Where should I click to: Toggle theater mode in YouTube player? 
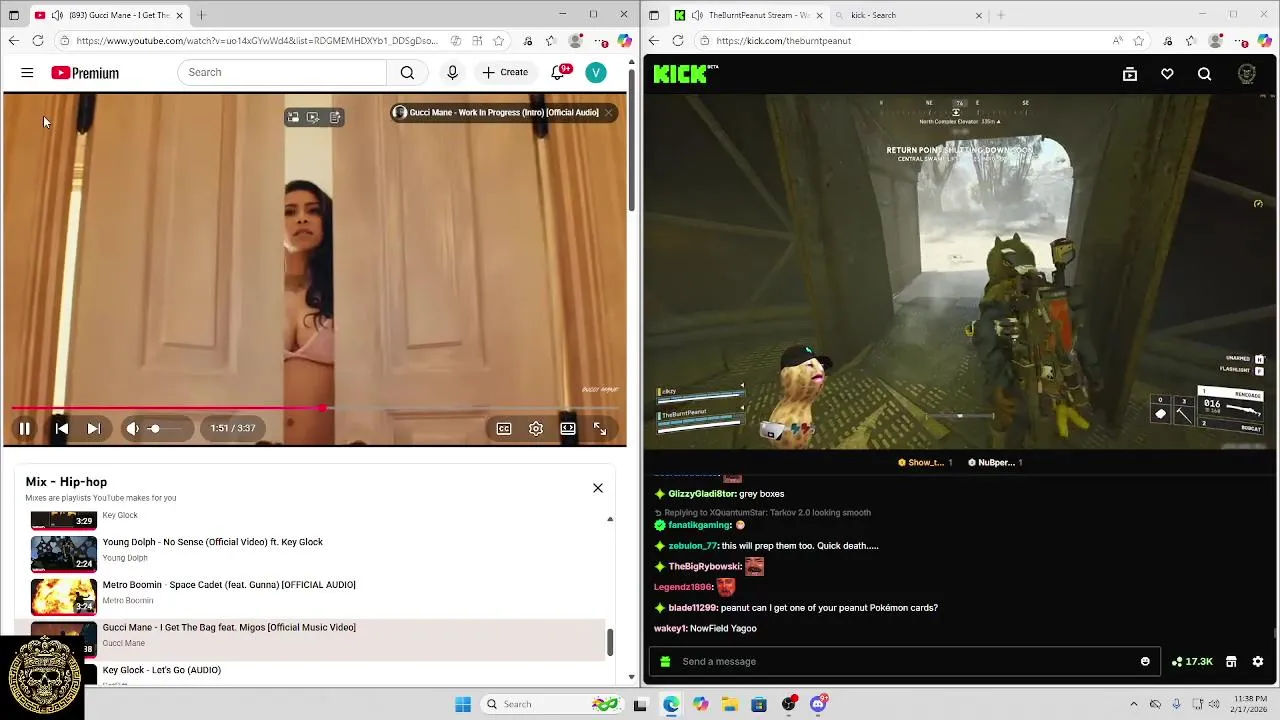coord(568,428)
